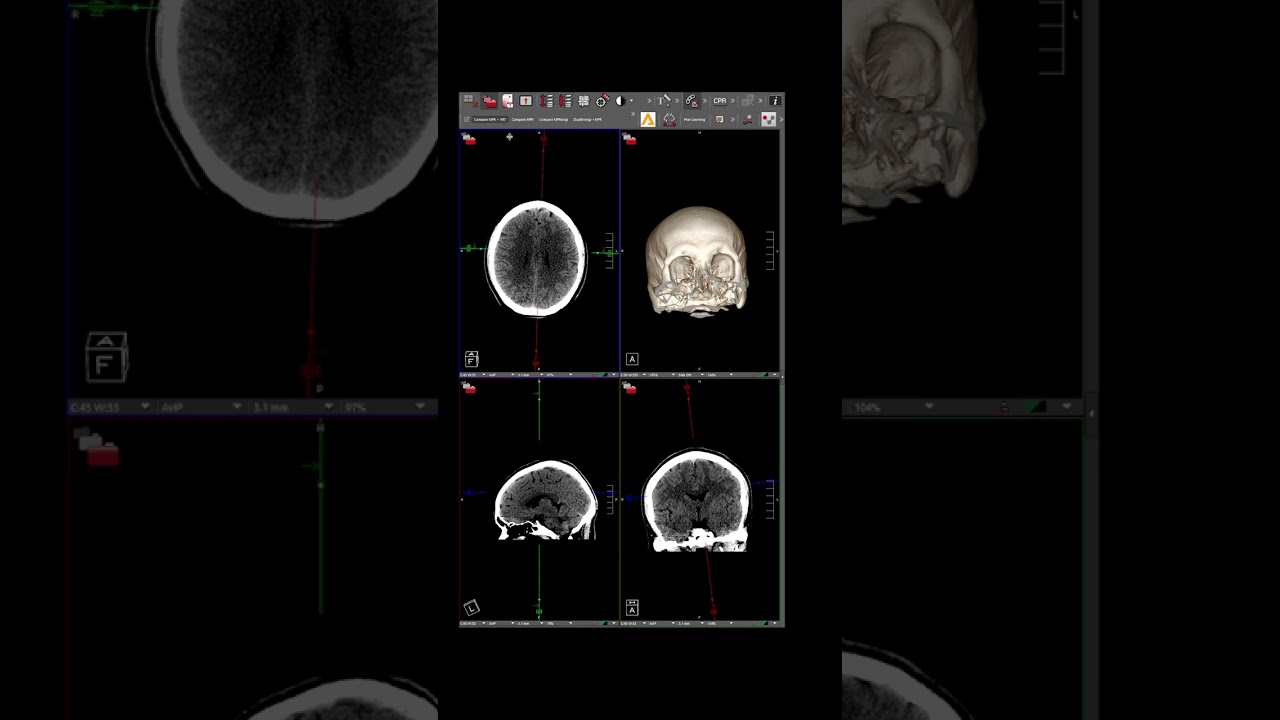
Task: Click the close layout grid icon
Action: click(x=471, y=101)
